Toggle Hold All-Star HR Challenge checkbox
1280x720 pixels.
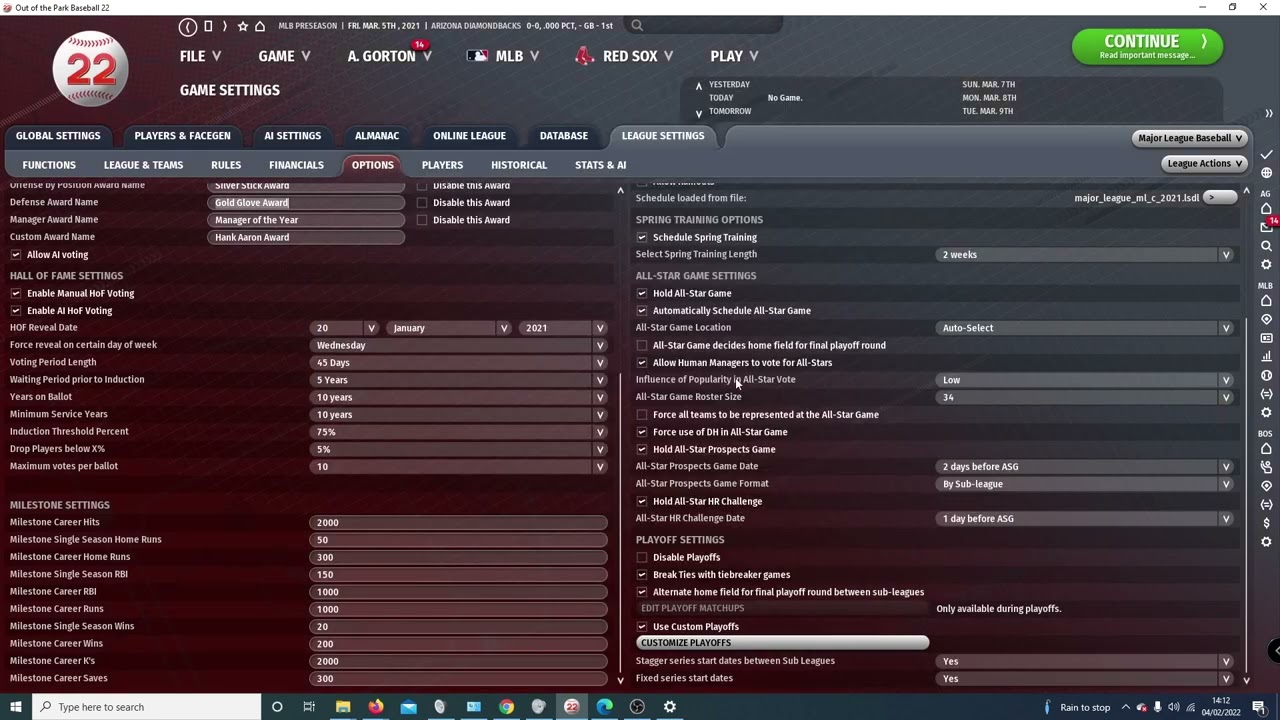(x=642, y=502)
